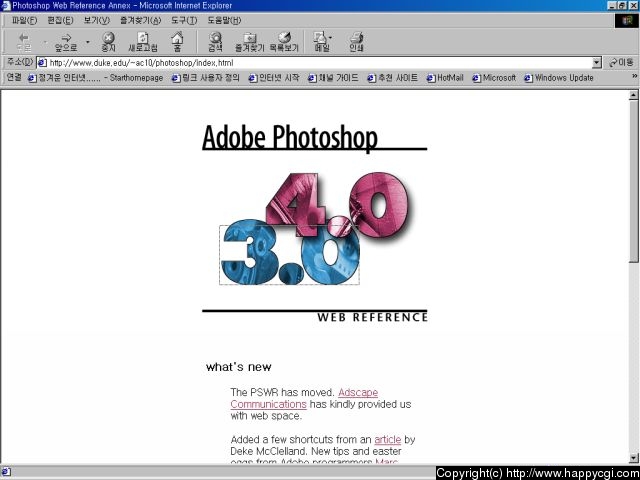The width and height of the screenshot is (640, 480).
Task: Open the Mail button dropdown arrow
Action: click(330, 38)
